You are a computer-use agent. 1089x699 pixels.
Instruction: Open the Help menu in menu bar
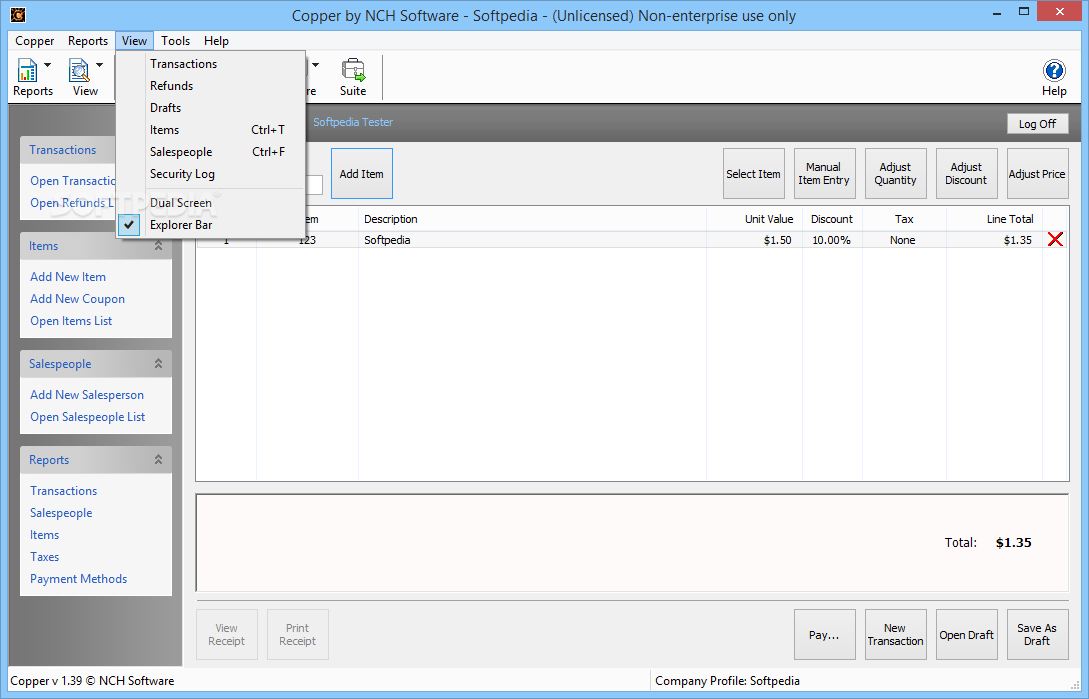[216, 41]
